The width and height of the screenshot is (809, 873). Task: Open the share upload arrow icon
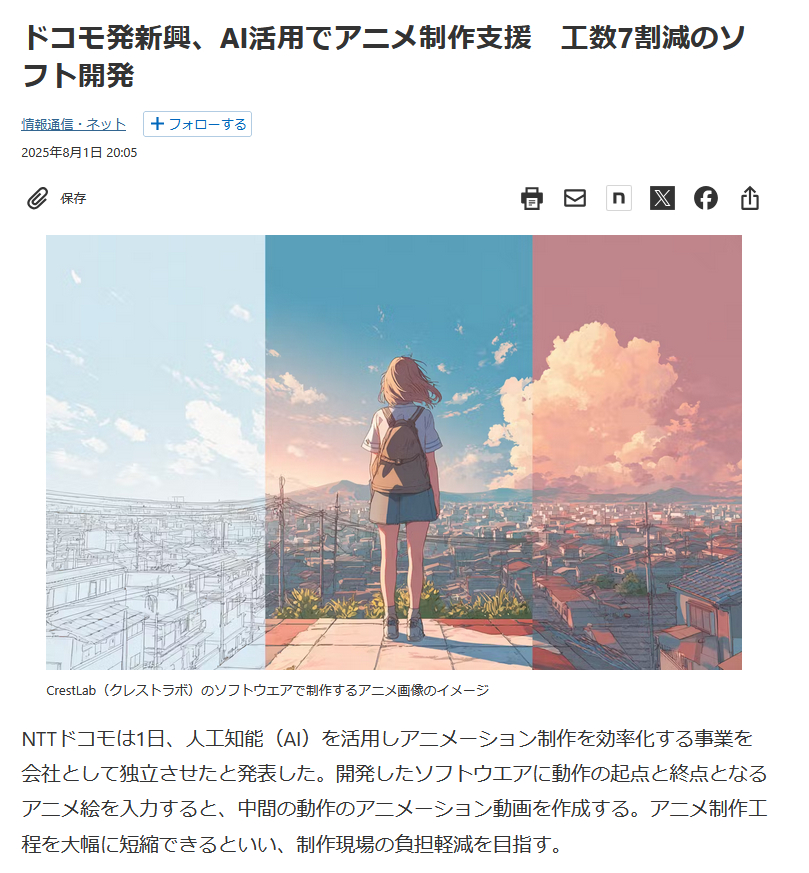750,198
